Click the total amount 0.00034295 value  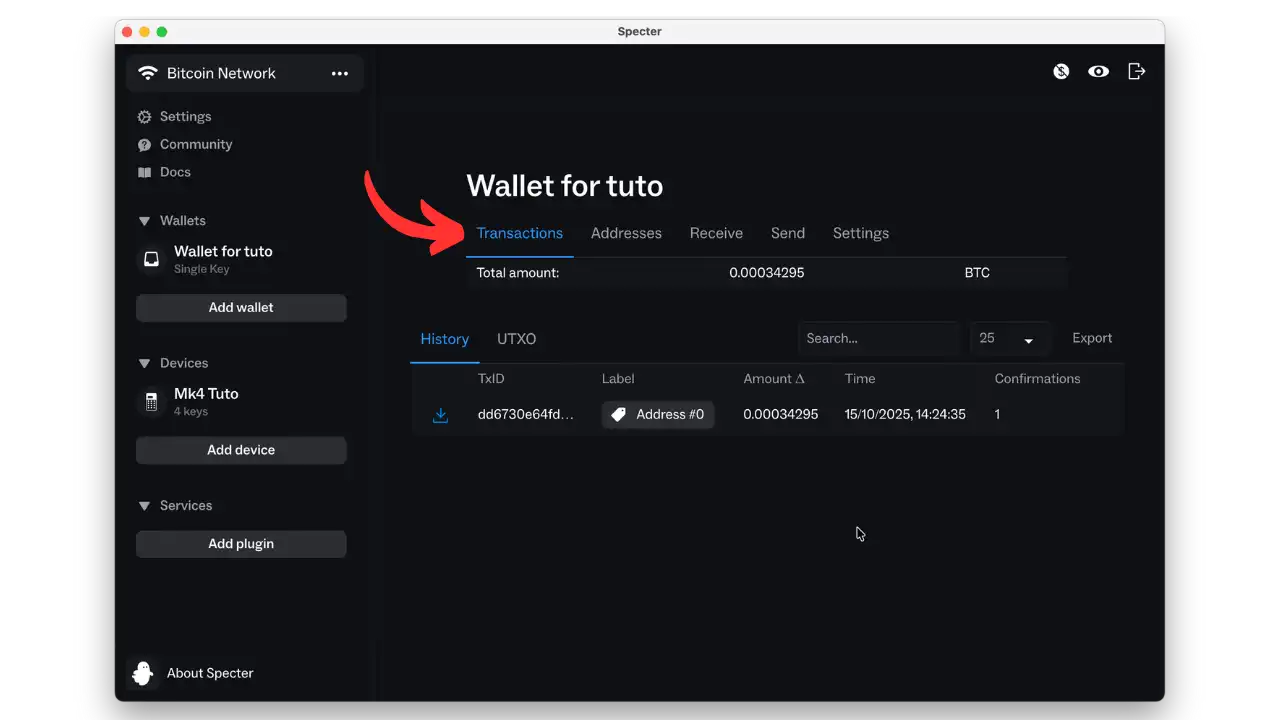point(767,273)
